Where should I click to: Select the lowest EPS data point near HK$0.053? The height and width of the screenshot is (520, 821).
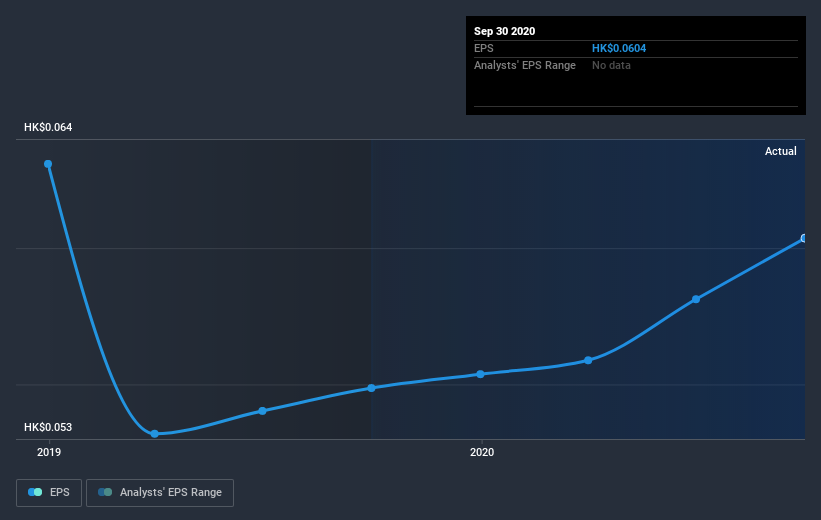coord(154,434)
